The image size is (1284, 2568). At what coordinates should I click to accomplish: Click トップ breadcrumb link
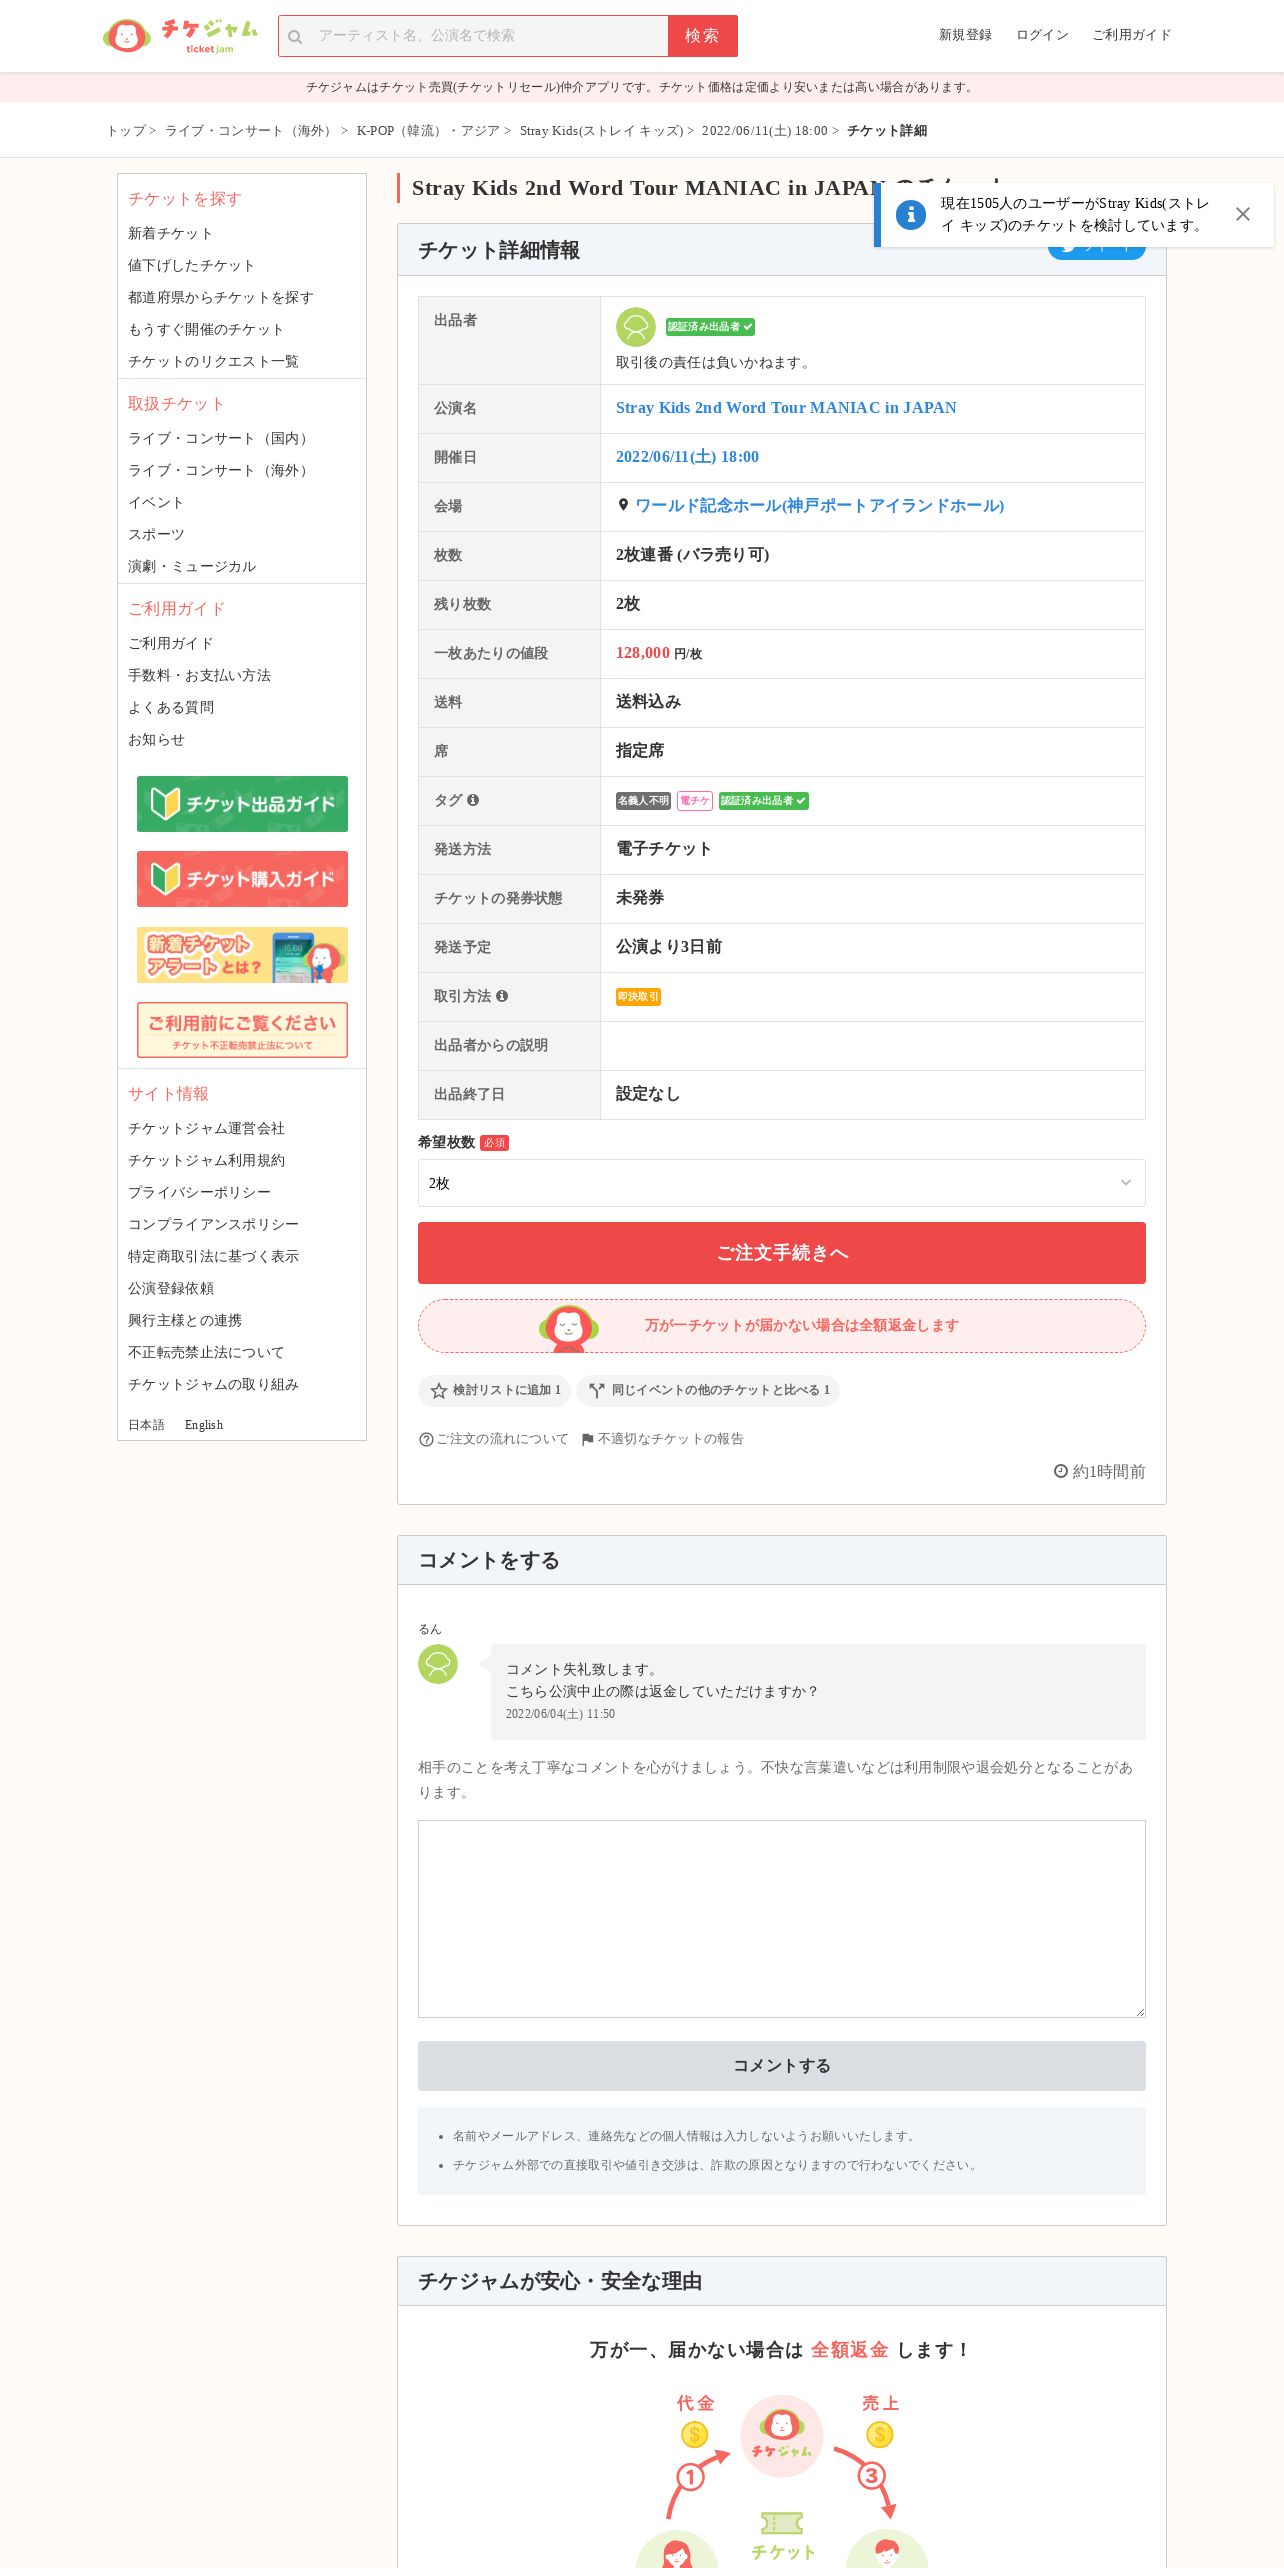point(126,131)
